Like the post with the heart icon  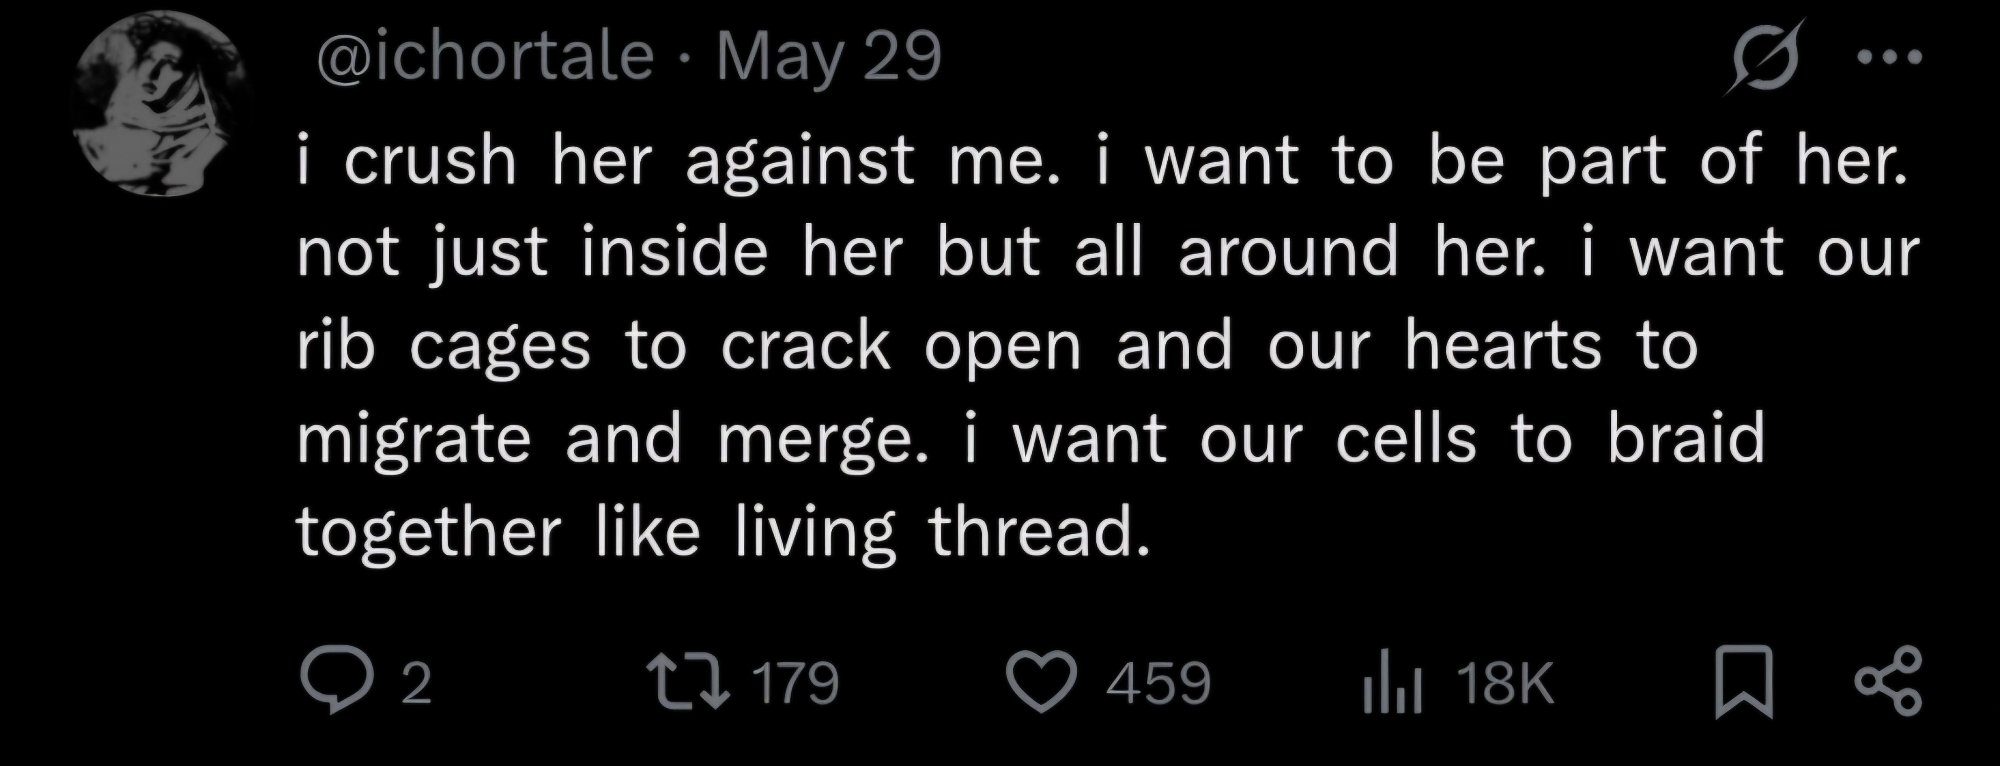click(1041, 681)
